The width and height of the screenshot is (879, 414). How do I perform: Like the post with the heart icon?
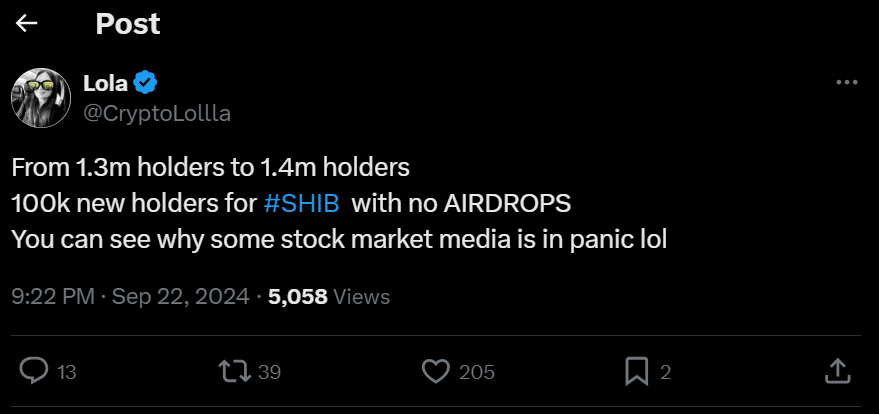[x=435, y=372]
